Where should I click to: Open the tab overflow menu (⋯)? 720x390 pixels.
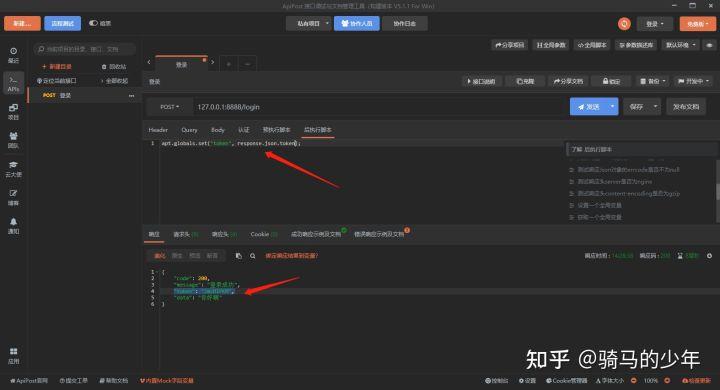pyautogui.click(x=248, y=64)
